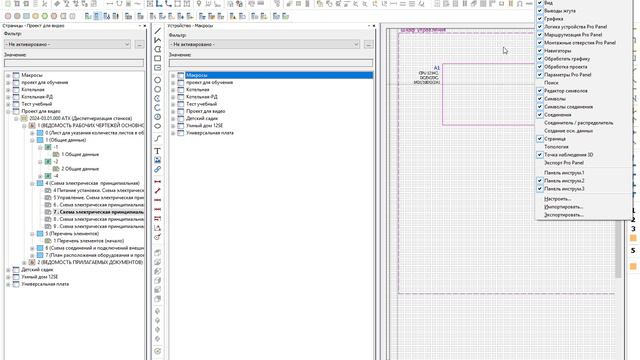This screenshot has height=360, width=640.
Task: Select the Rectangle drawing tool
Action: point(158,58)
